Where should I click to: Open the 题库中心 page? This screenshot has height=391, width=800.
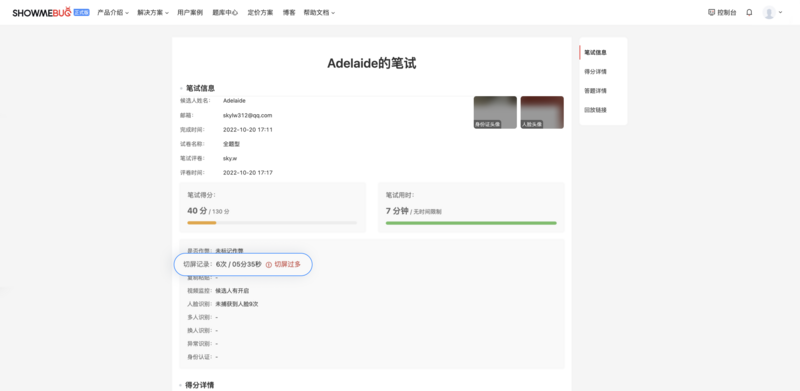coord(225,13)
